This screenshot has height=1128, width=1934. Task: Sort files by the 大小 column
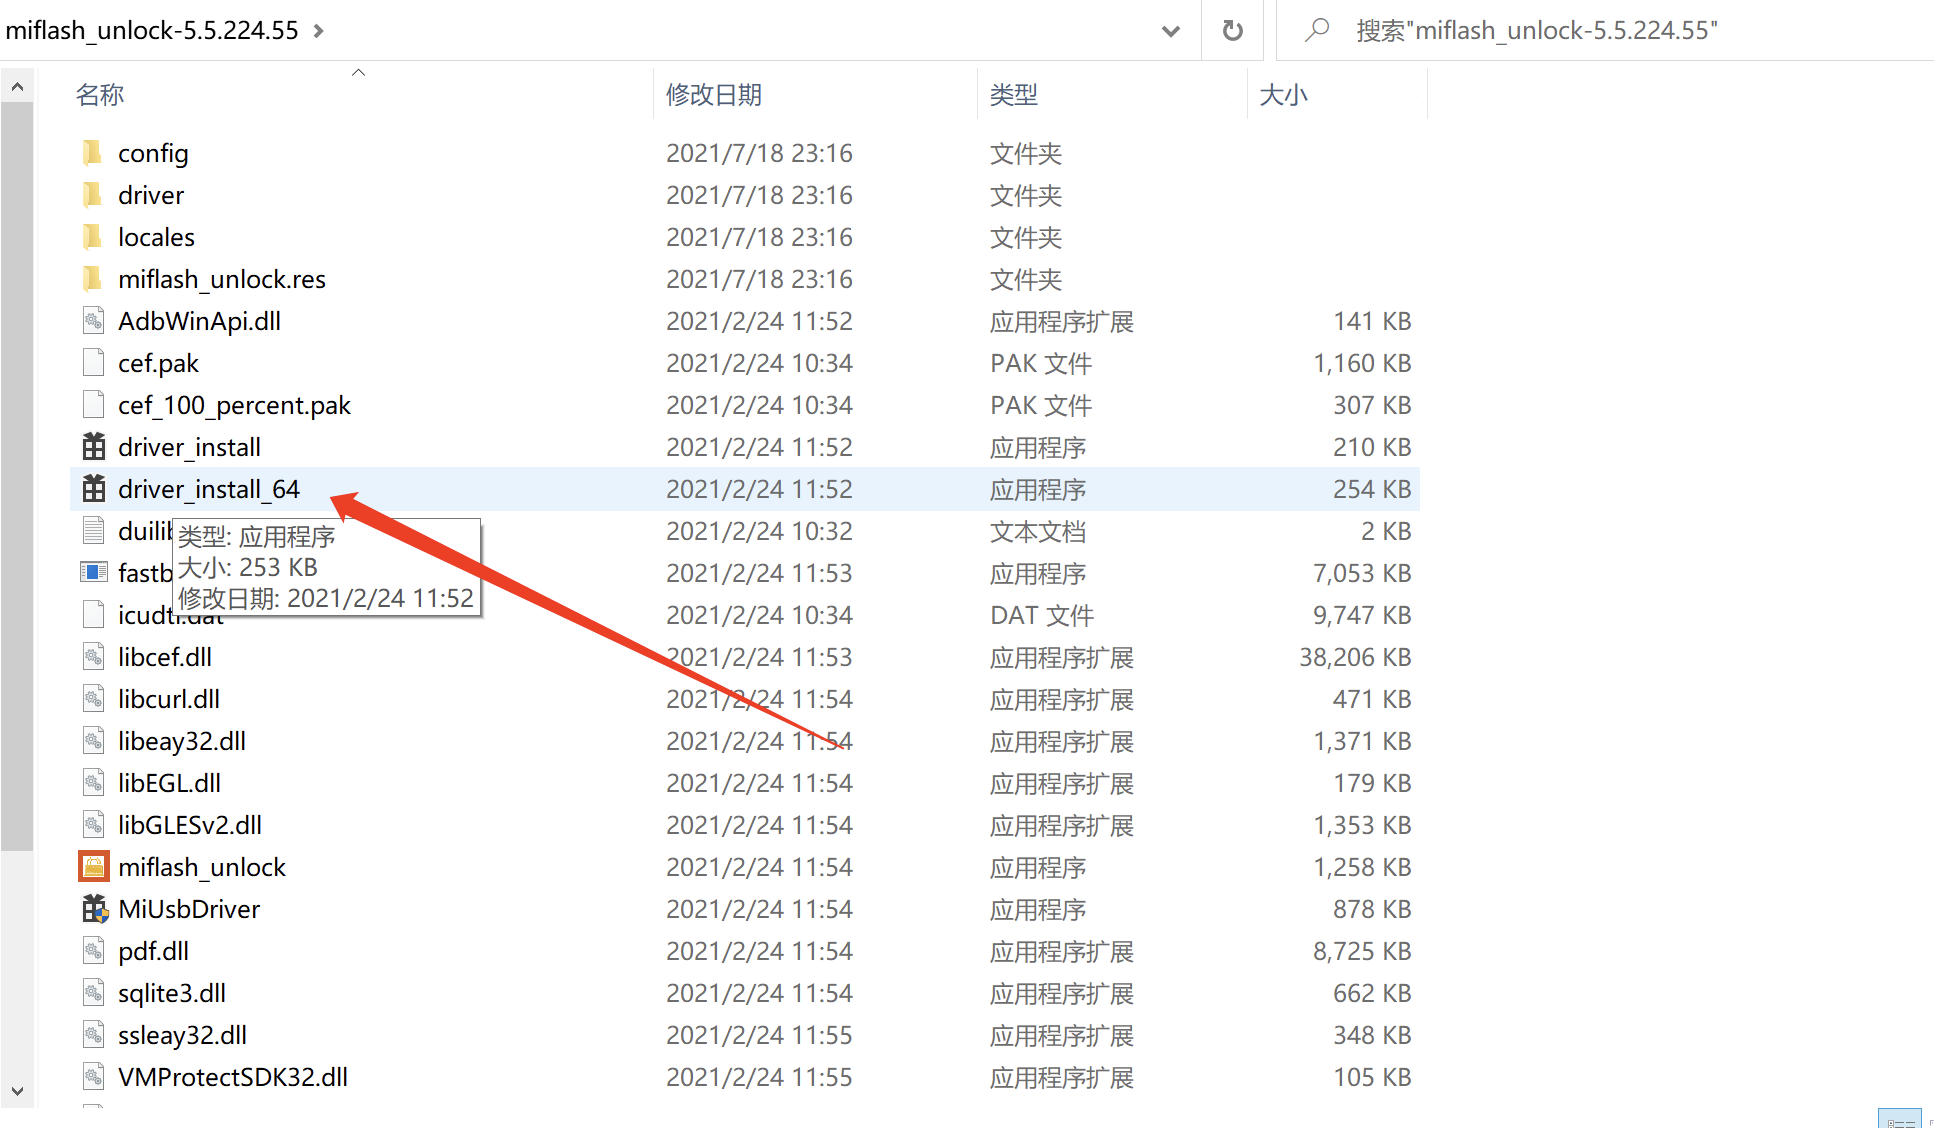tap(1285, 94)
